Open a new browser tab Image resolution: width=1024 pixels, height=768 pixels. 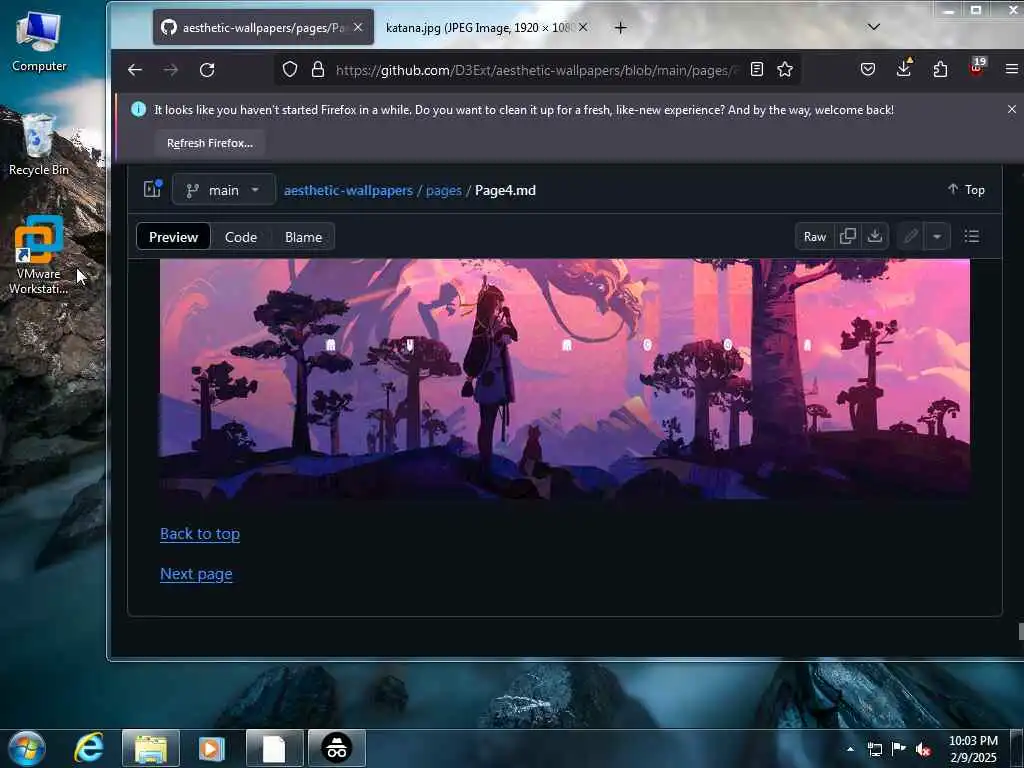(x=620, y=27)
